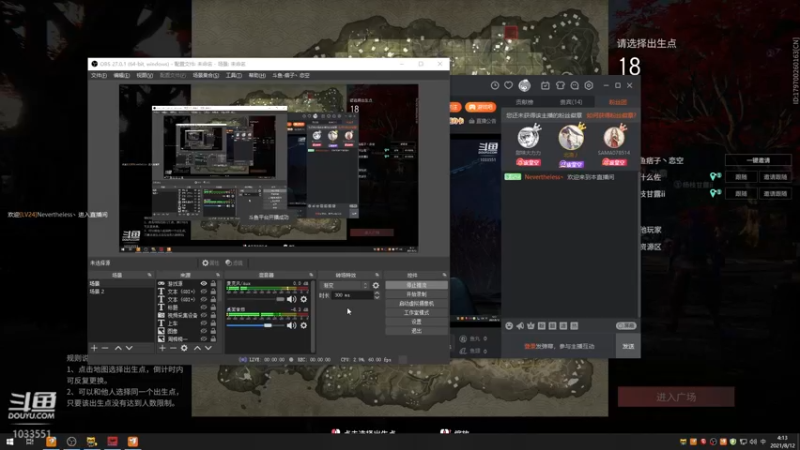The height and width of the screenshot is (450, 800).
Task: Open the hexagon settings icon in Douyu window
Action: (x=589, y=86)
